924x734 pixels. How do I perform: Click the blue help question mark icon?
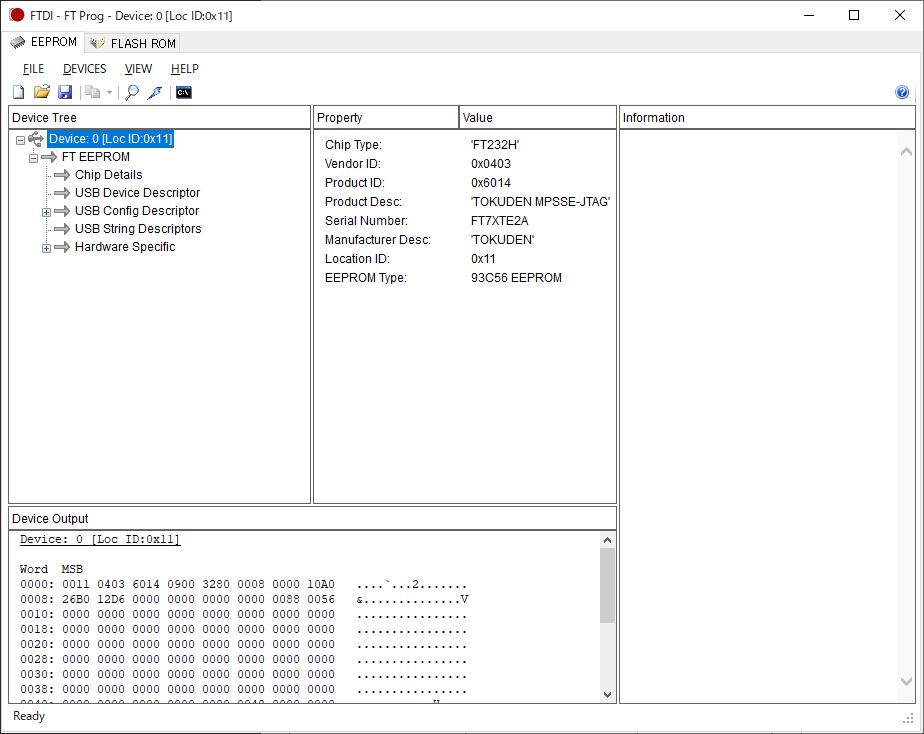coord(902,93)
